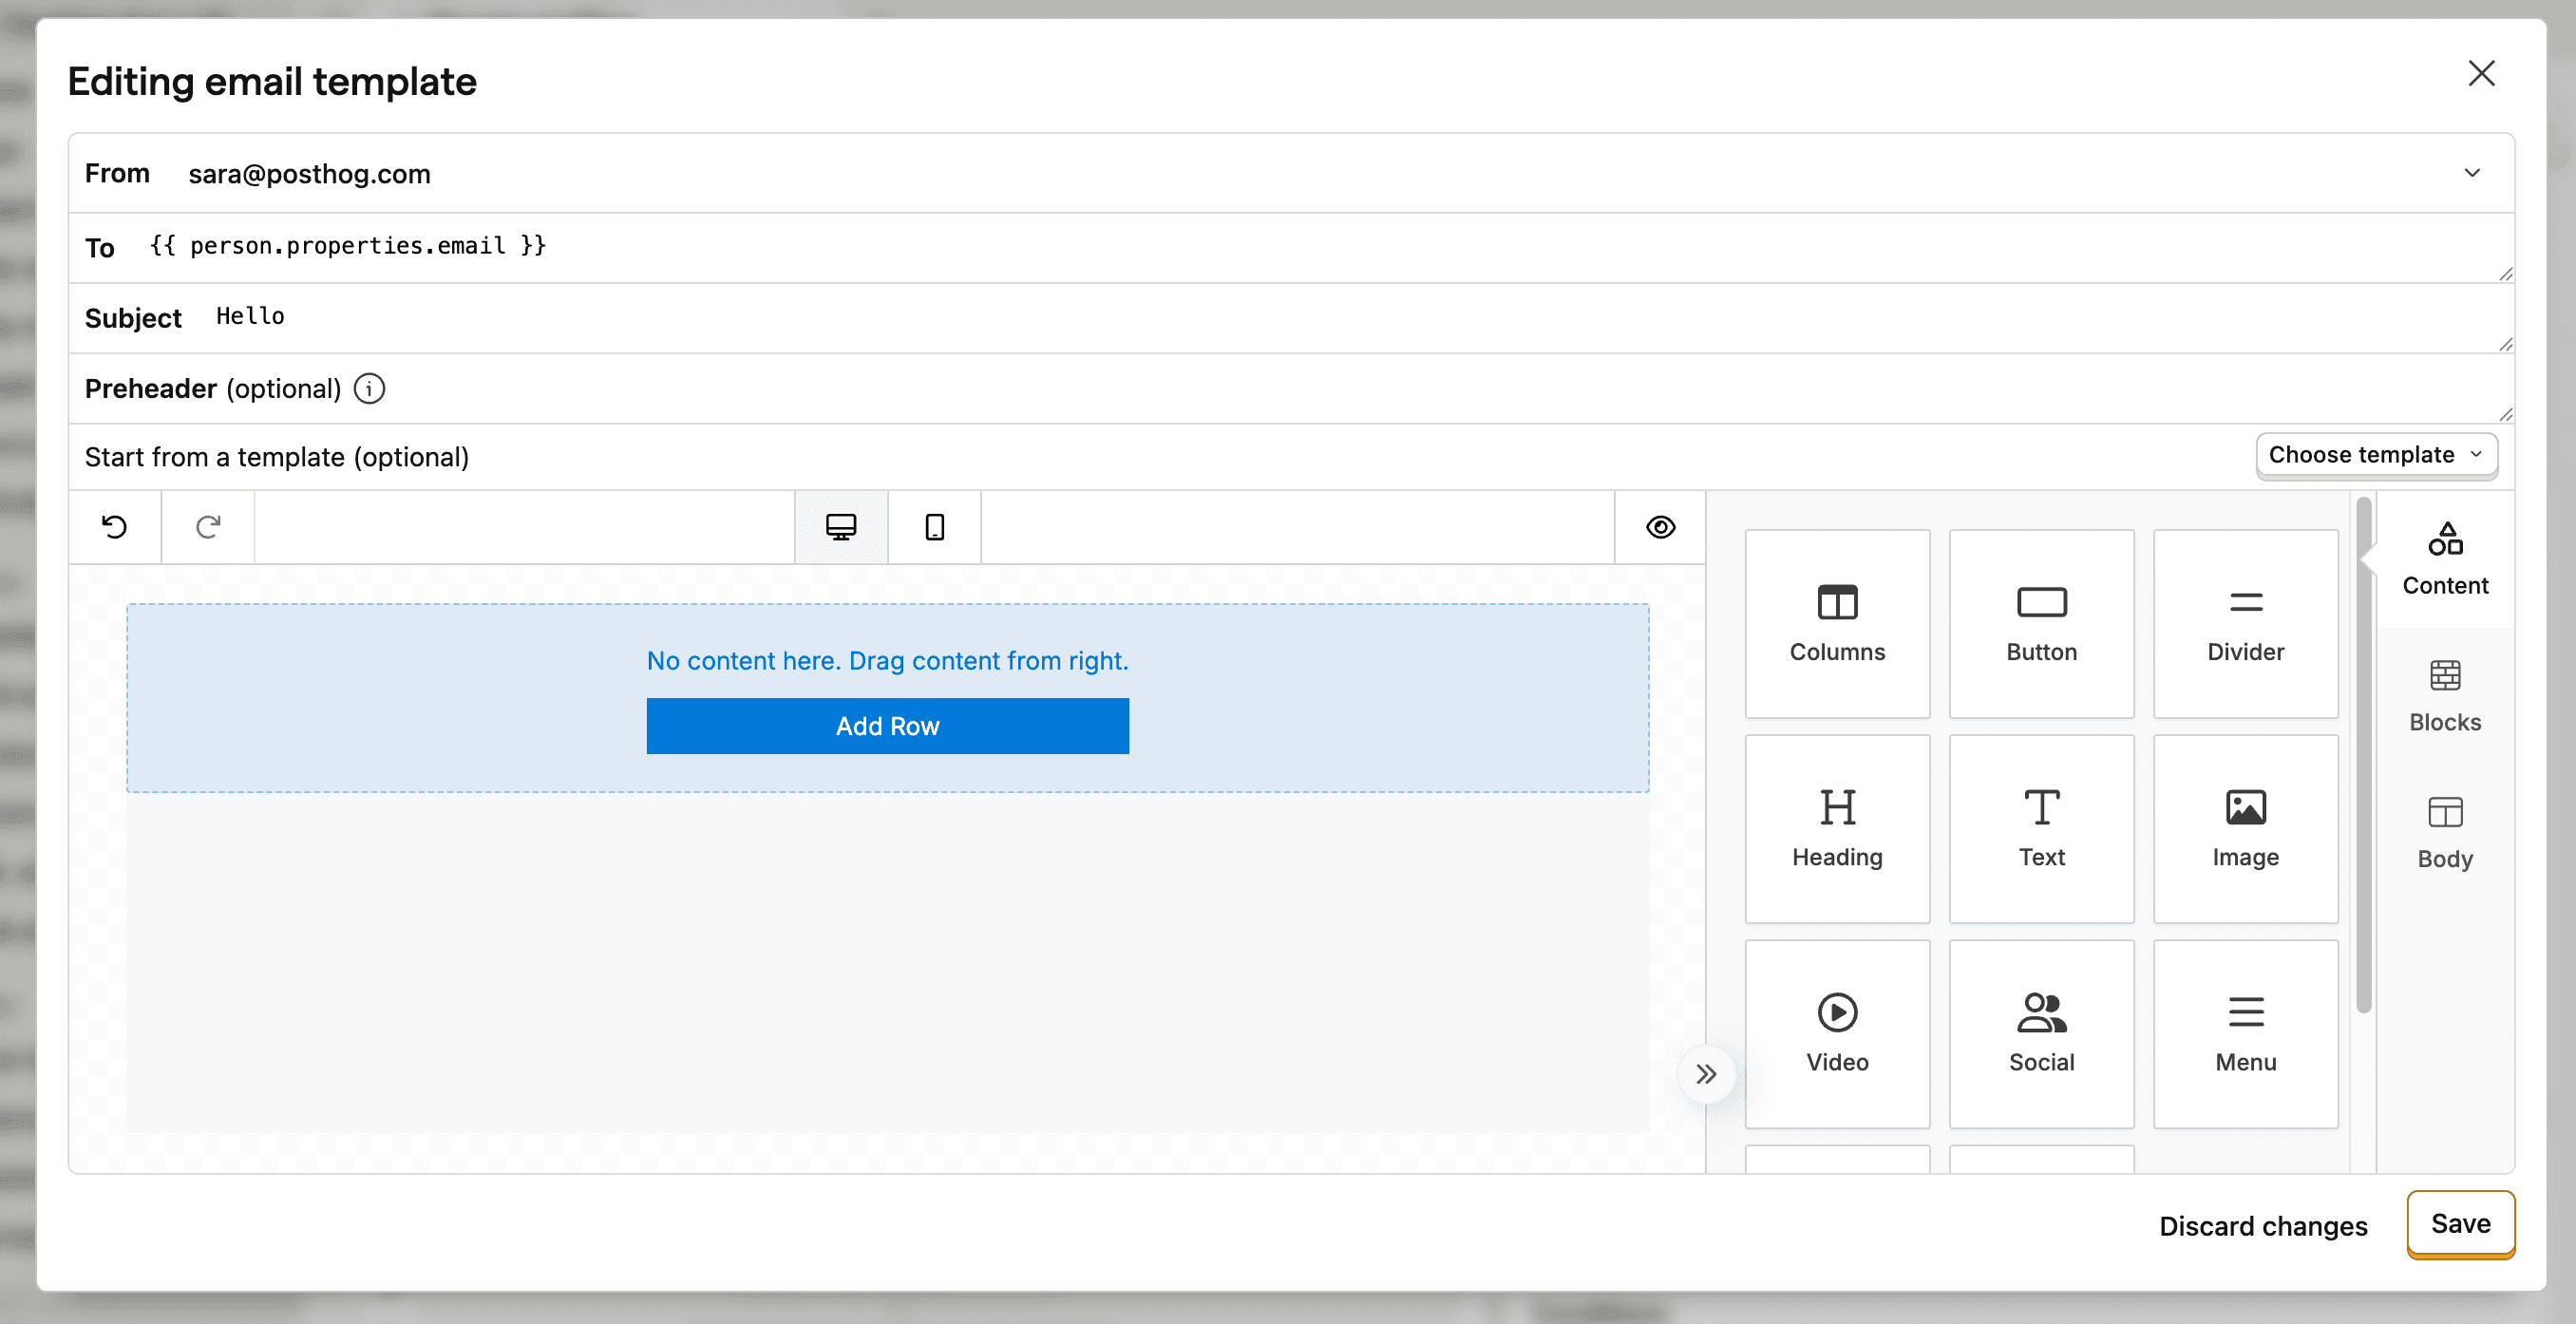This screenshot has width=2576, height=1324.
Task: Switch to mobile preview mode
Action: click(933, 527)
